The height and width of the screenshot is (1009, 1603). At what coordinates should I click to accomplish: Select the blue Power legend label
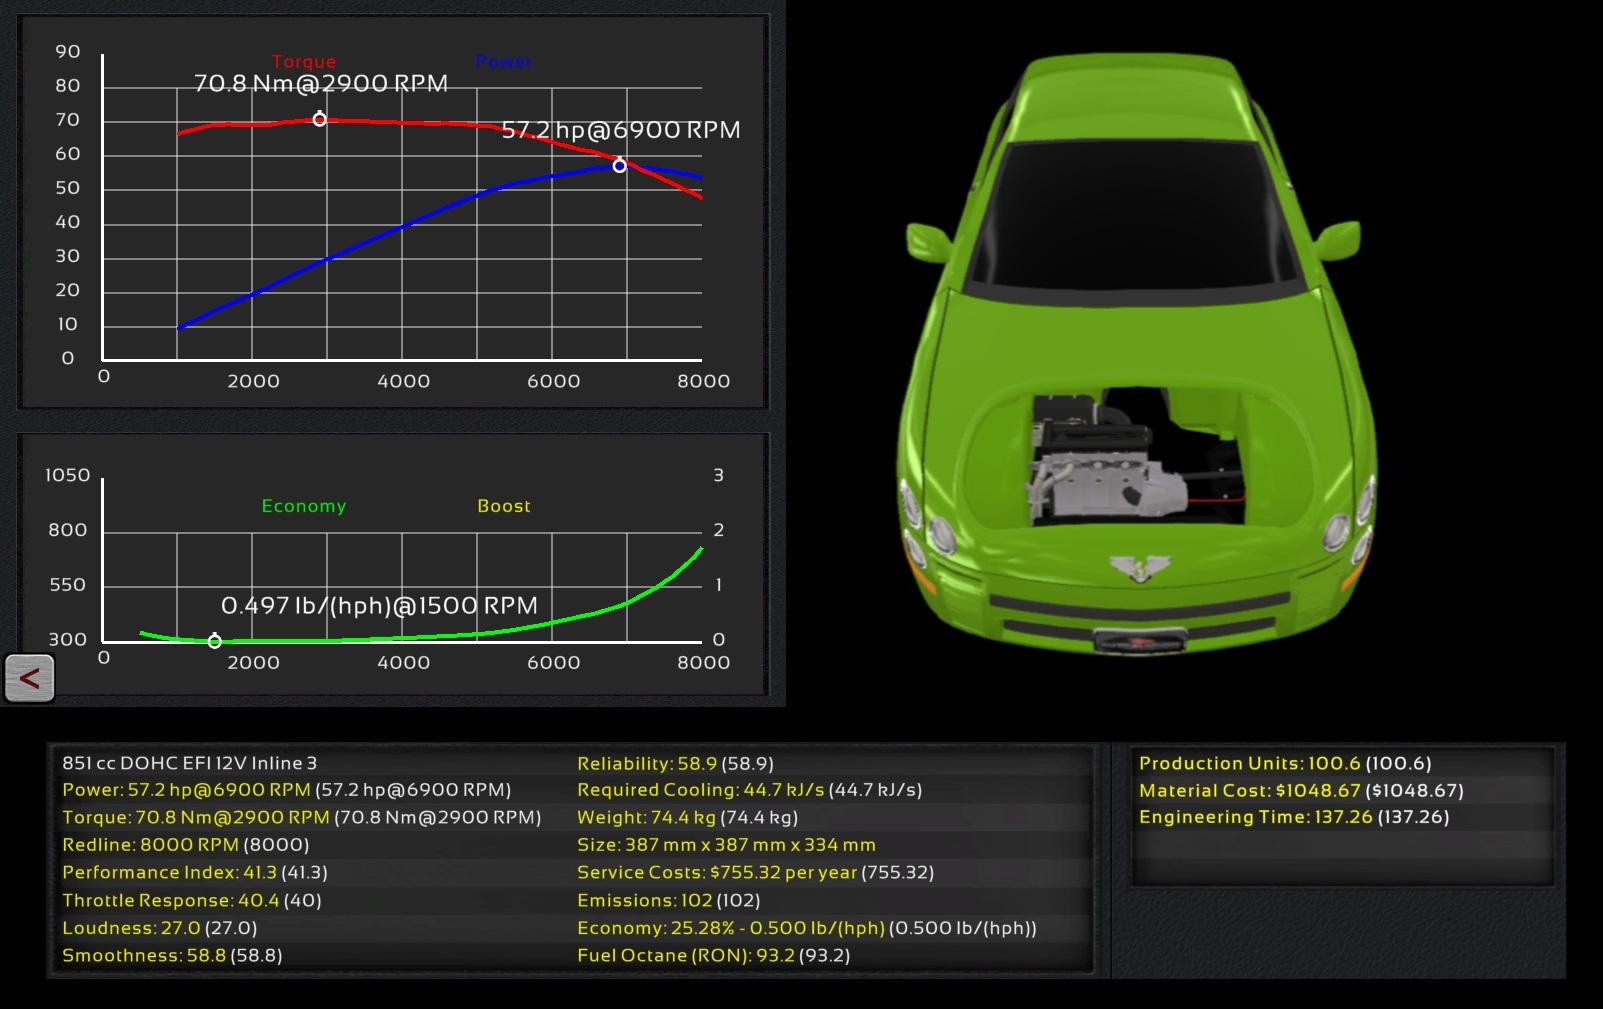504,62
